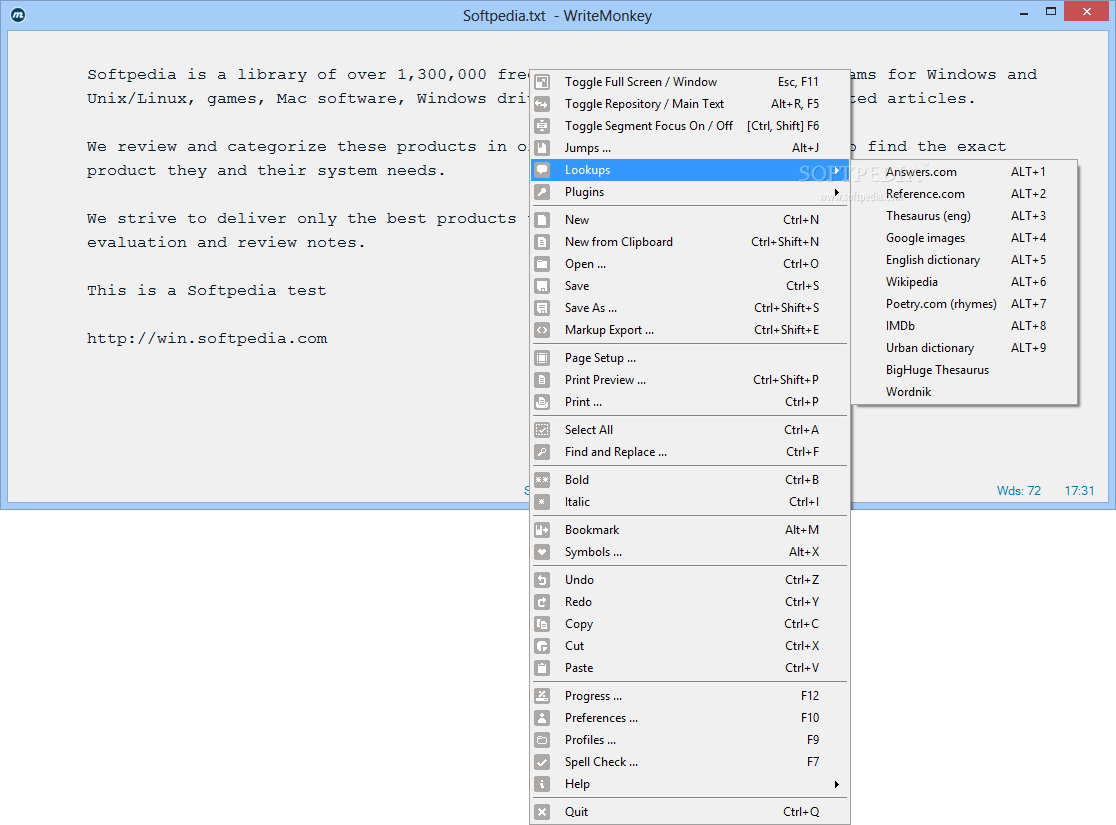1116x825 pixels.
Task: Click the Italic asterisk icon
Action: point(542,502)
